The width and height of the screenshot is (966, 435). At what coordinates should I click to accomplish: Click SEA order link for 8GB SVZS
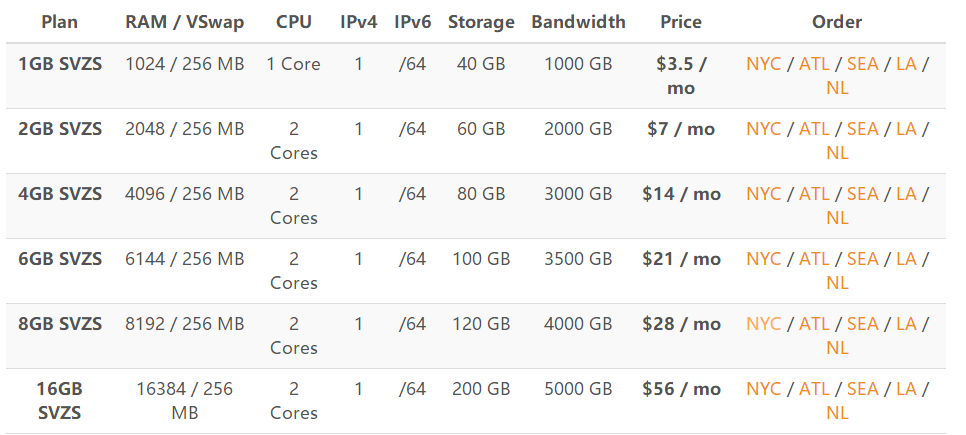(862, 324)
